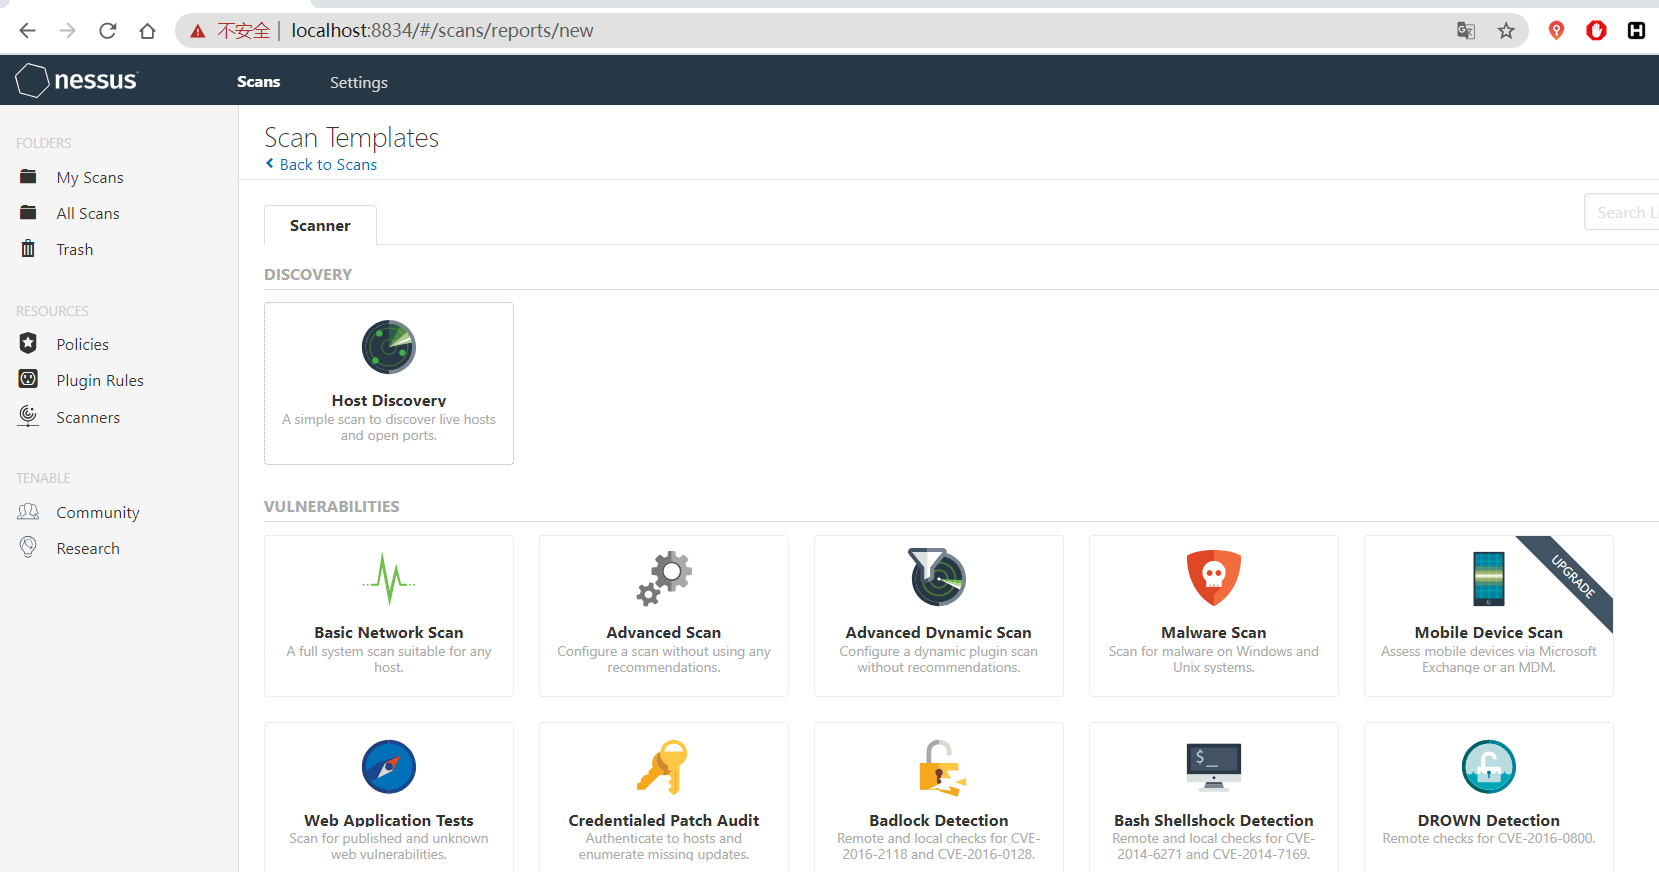Select the Advanced Scan title

pyautogui.click(x=664, y=632)
